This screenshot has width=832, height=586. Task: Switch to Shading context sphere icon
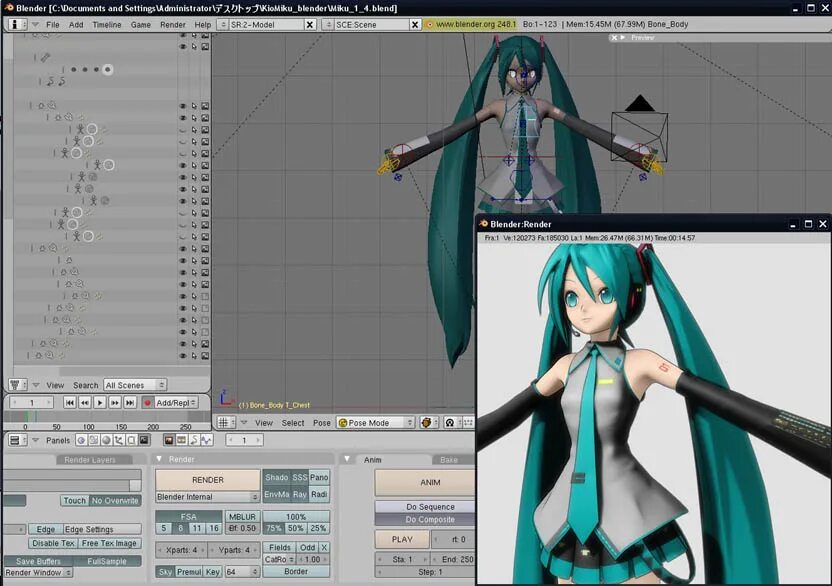pos(106,440)
